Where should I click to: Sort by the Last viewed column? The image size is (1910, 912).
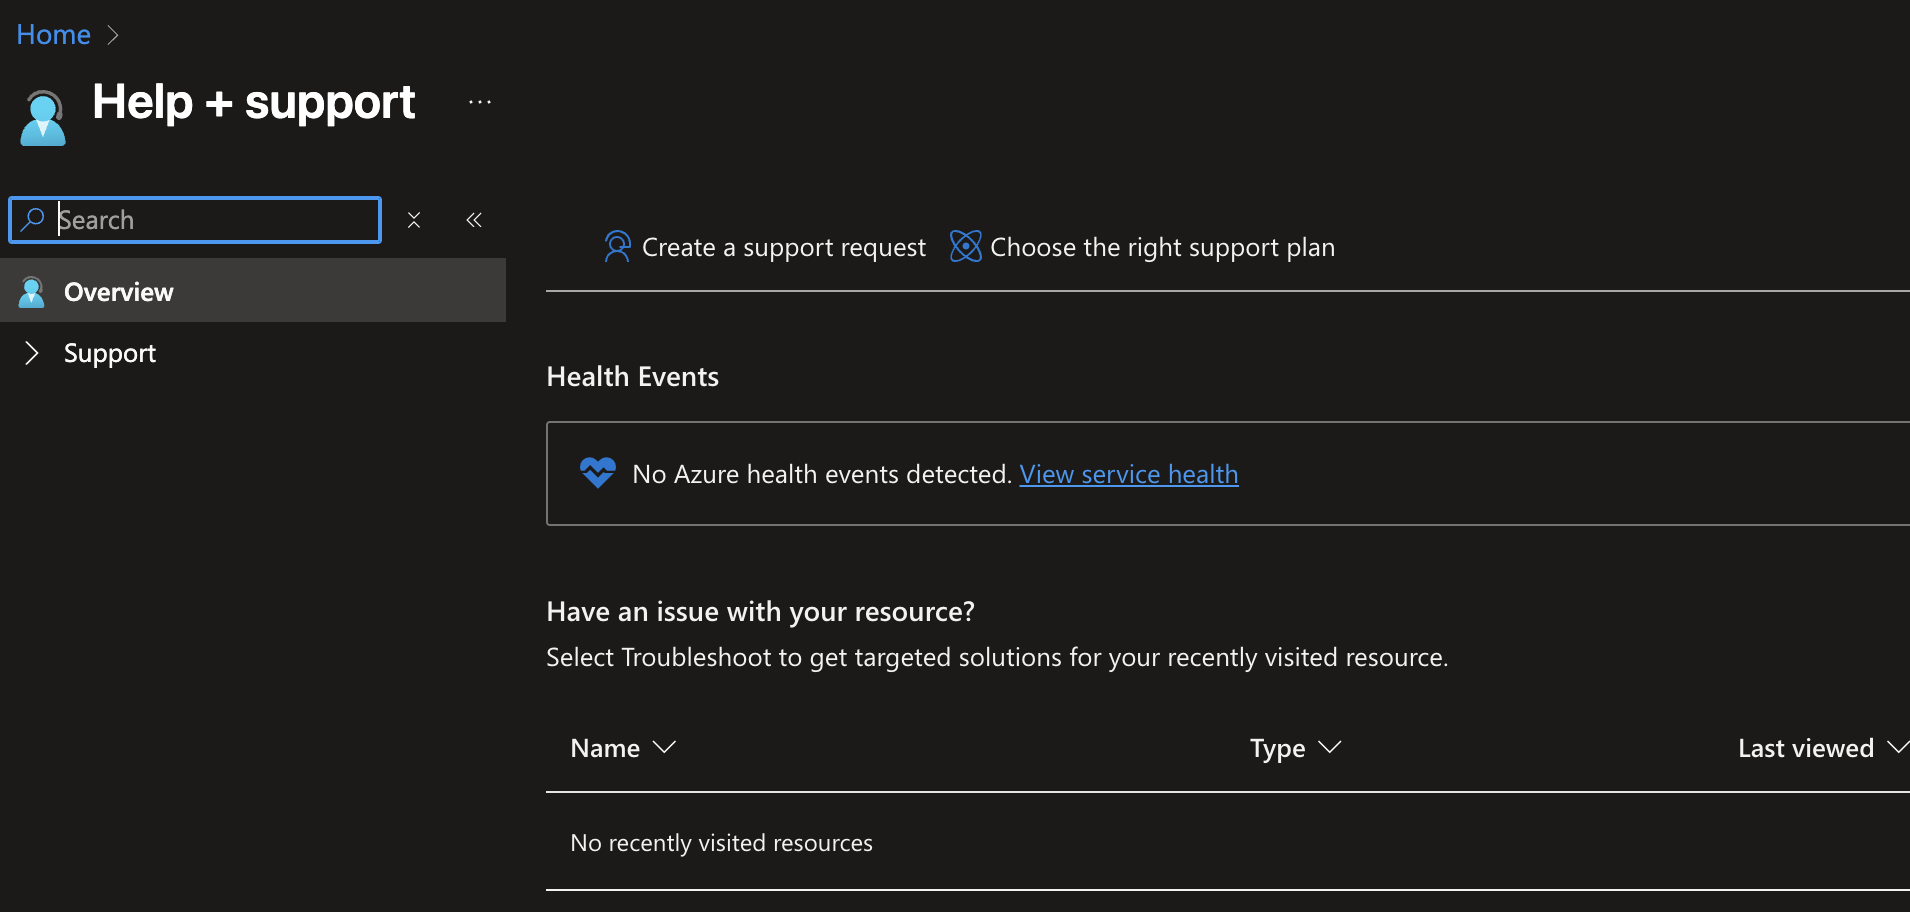(1823, 748)
